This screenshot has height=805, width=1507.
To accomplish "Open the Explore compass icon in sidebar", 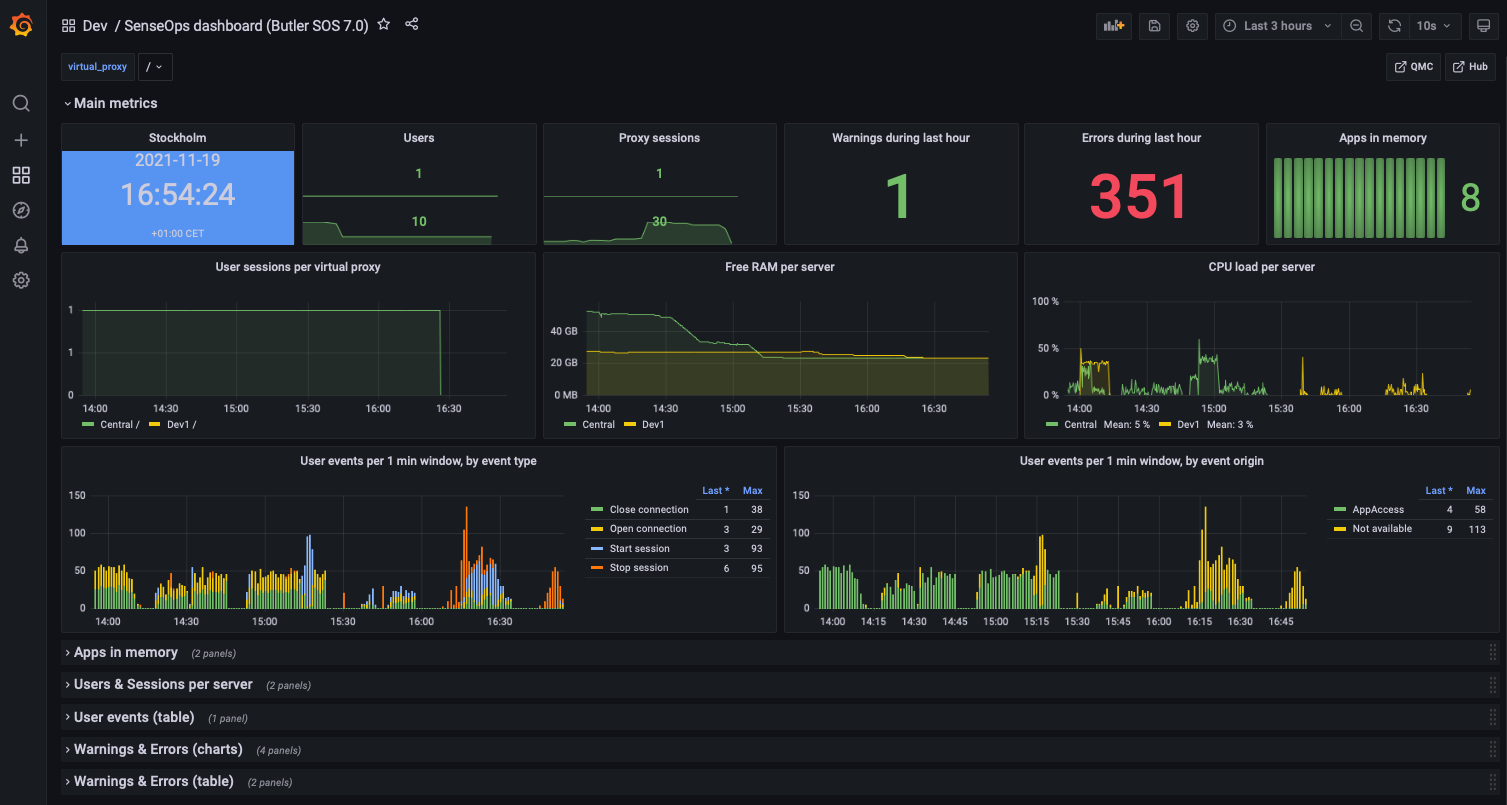I will pos(20,210).
